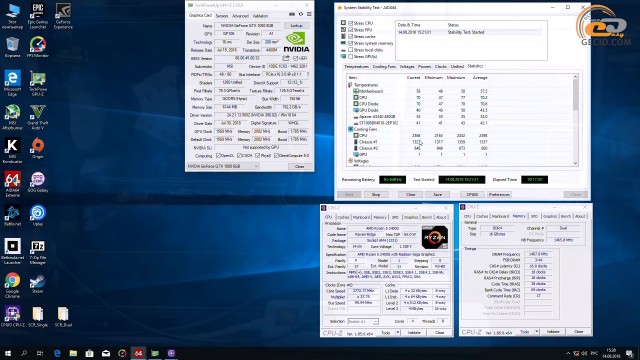The height and width of the screenshot is (360, 640).
Task: Collapse Temperatures tree group in AIDA64
Action: click(x=350, y=85)
